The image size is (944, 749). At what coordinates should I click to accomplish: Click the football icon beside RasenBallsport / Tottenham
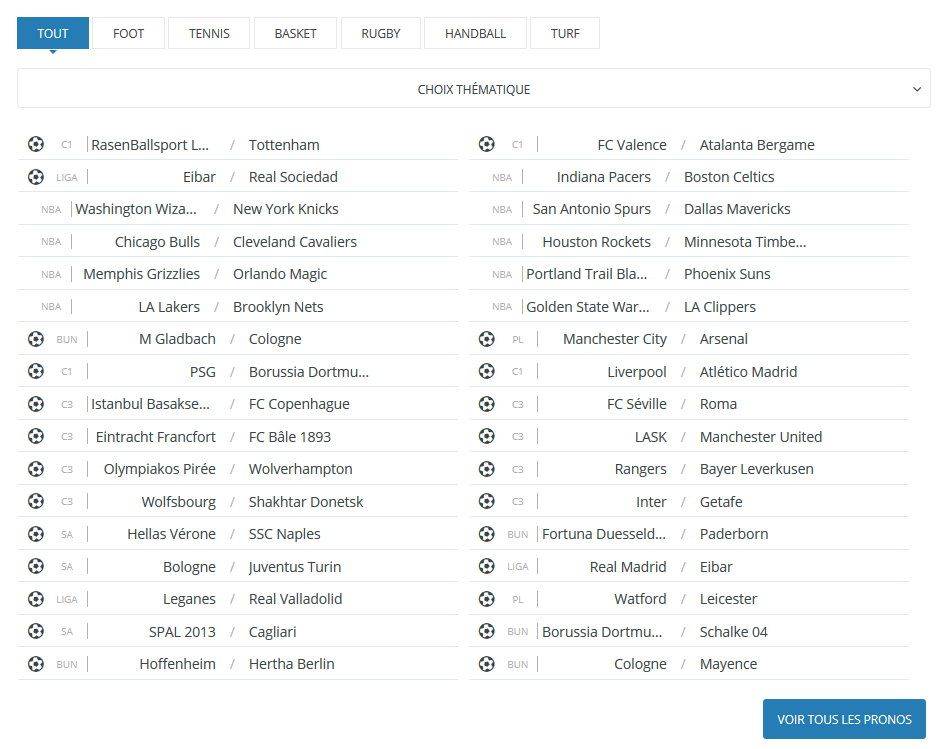pos(36,145)
